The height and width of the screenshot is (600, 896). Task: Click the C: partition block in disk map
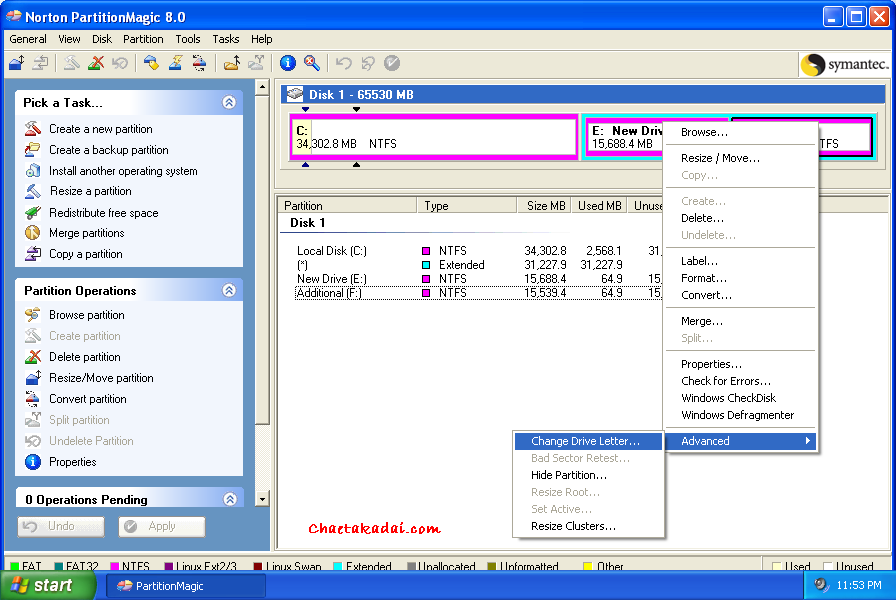pyautogui.click(x=435, y=137)
